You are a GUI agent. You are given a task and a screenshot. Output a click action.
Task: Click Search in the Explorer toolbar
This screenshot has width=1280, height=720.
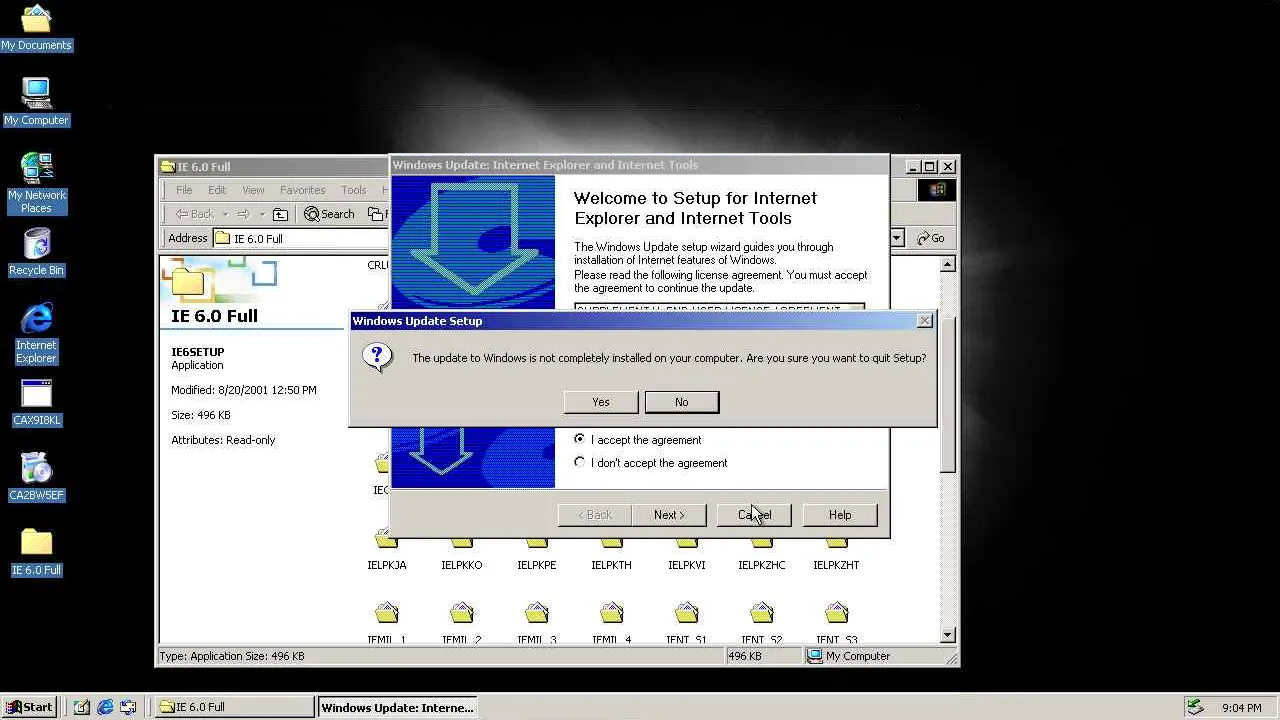pos(329,214)
